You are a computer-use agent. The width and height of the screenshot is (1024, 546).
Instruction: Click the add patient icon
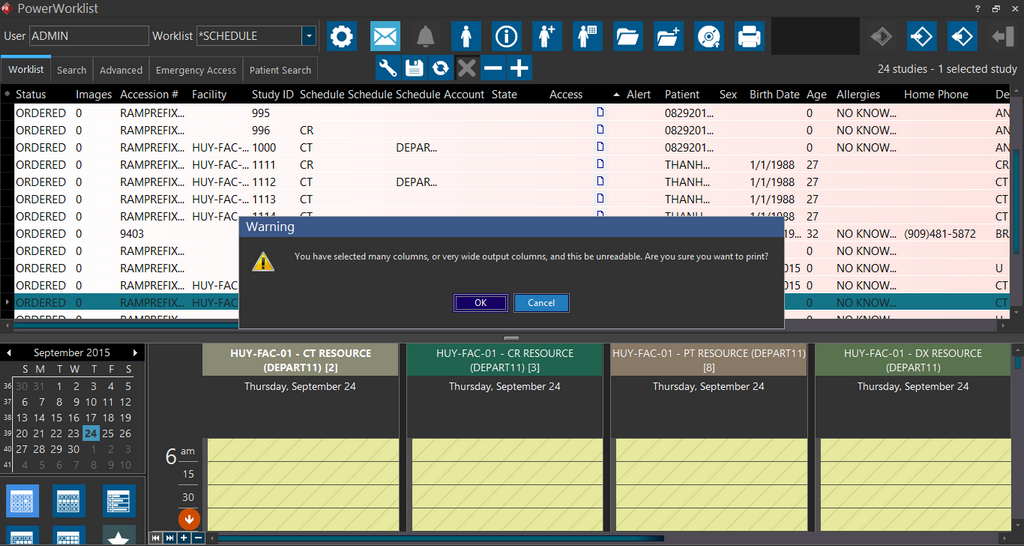[547, 37]
